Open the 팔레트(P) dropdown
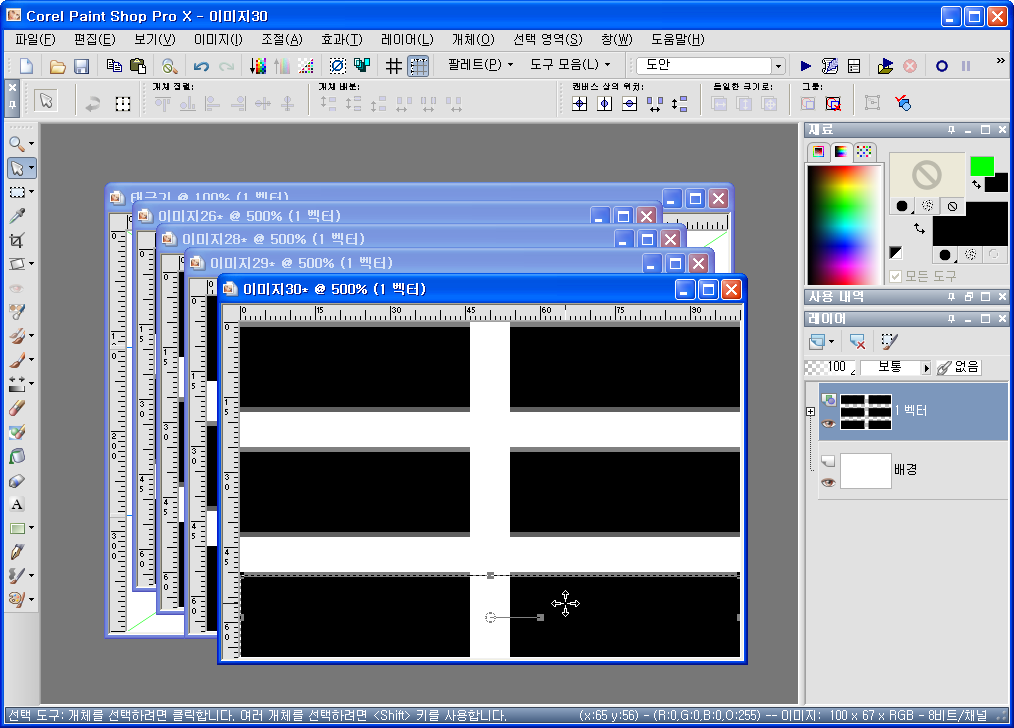This screenshot has height=728, width=1014. [x=480, y=65]
